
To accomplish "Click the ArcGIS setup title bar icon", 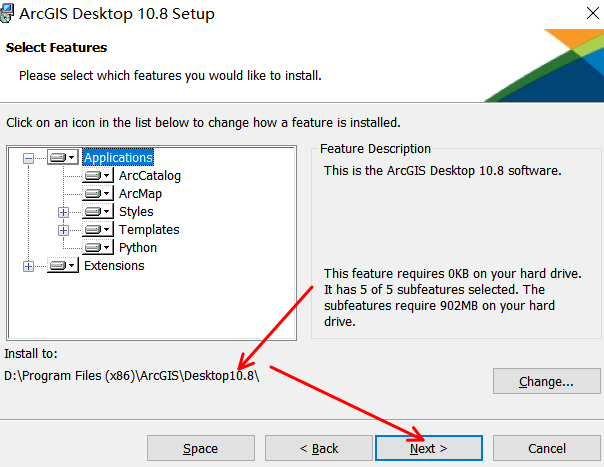I will [7, 13].
